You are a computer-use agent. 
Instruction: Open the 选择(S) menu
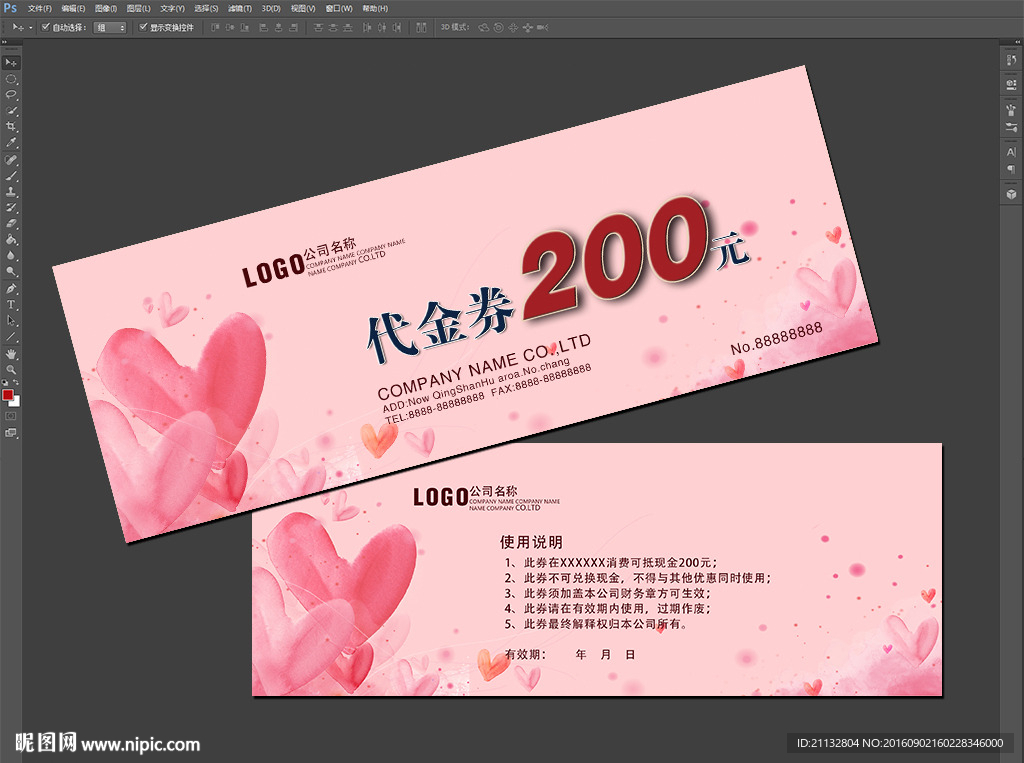206,8
